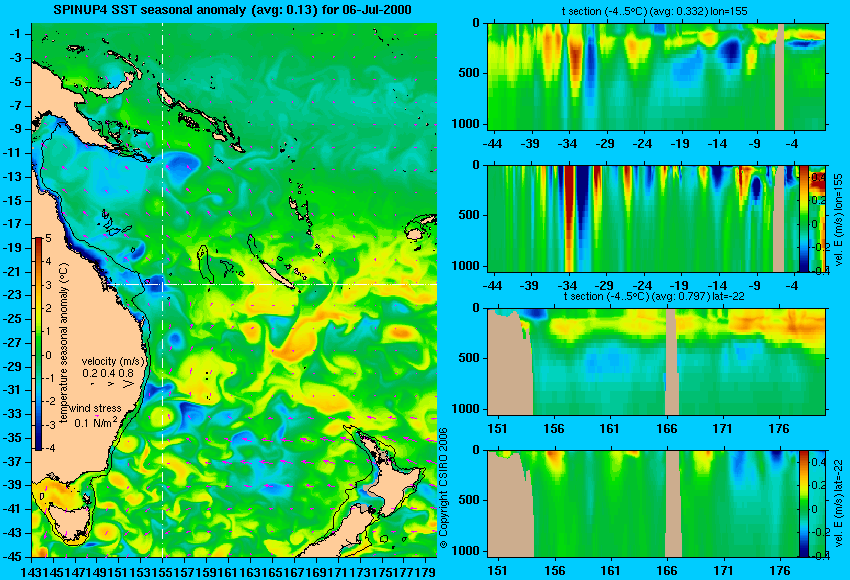This screenshot has height=580, width=850.
Task: Select the -4 tick on temperature colorbar
Action: [x=48, y=448]
